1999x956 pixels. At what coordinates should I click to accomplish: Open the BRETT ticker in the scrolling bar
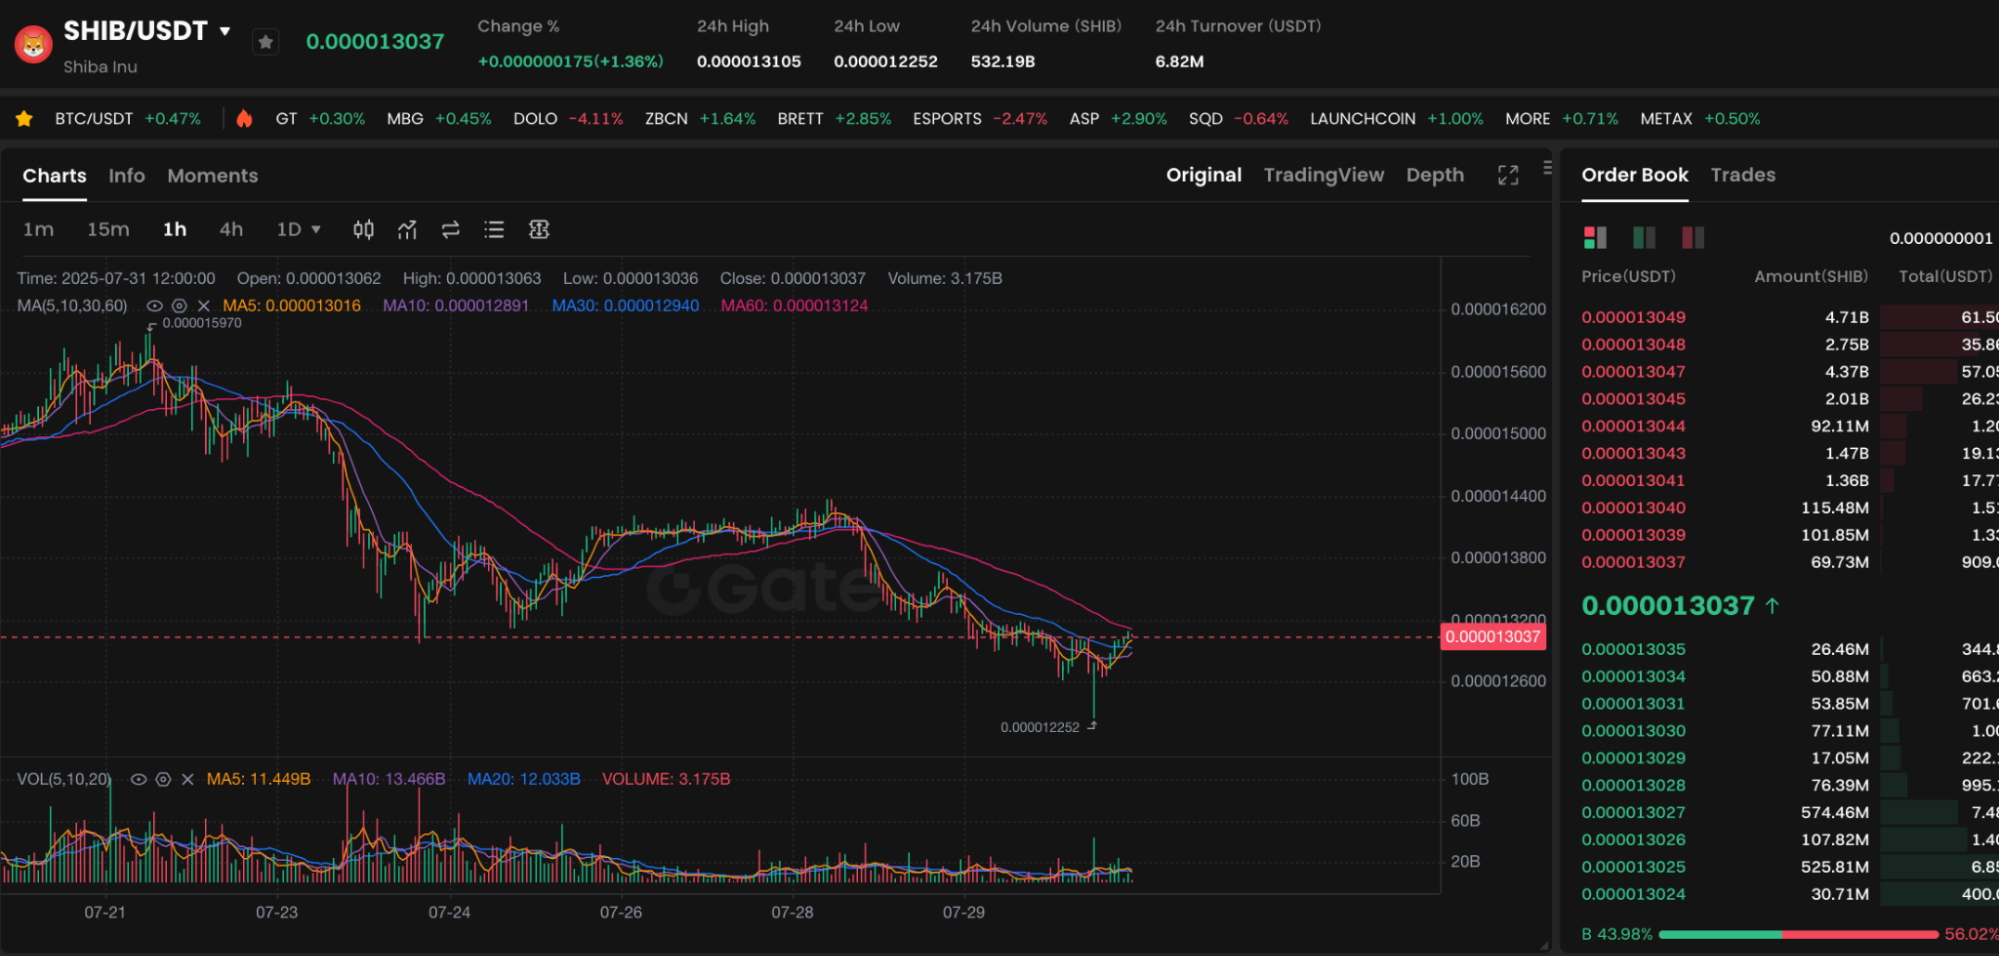pyautogui.click(x=834, y=119)
